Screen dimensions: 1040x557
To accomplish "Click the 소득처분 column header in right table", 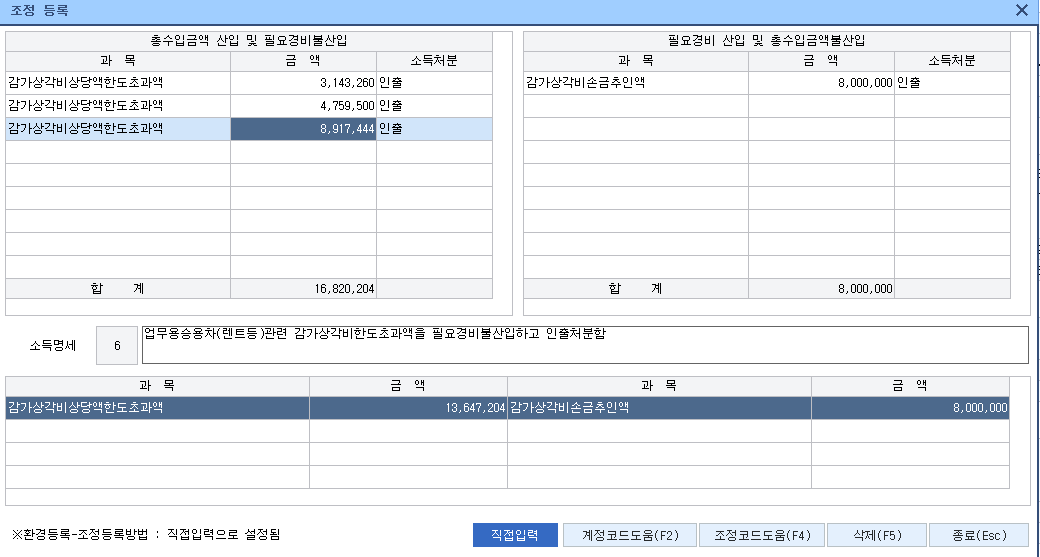I will (x=951, y=60).
